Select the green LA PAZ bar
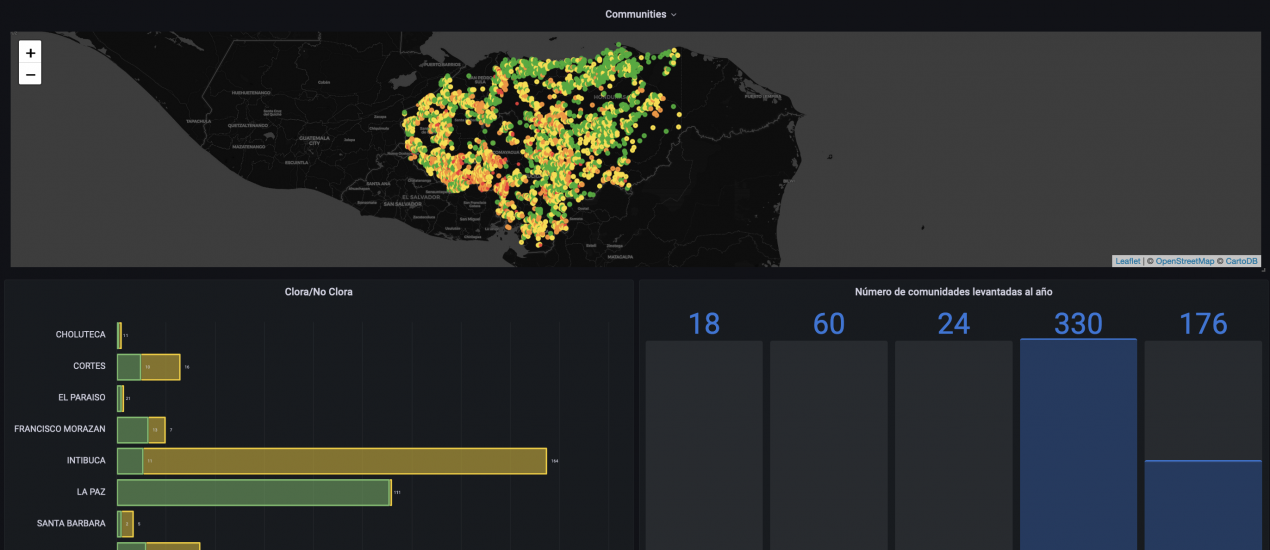The image size is (1270, 550). coord(253,493)
